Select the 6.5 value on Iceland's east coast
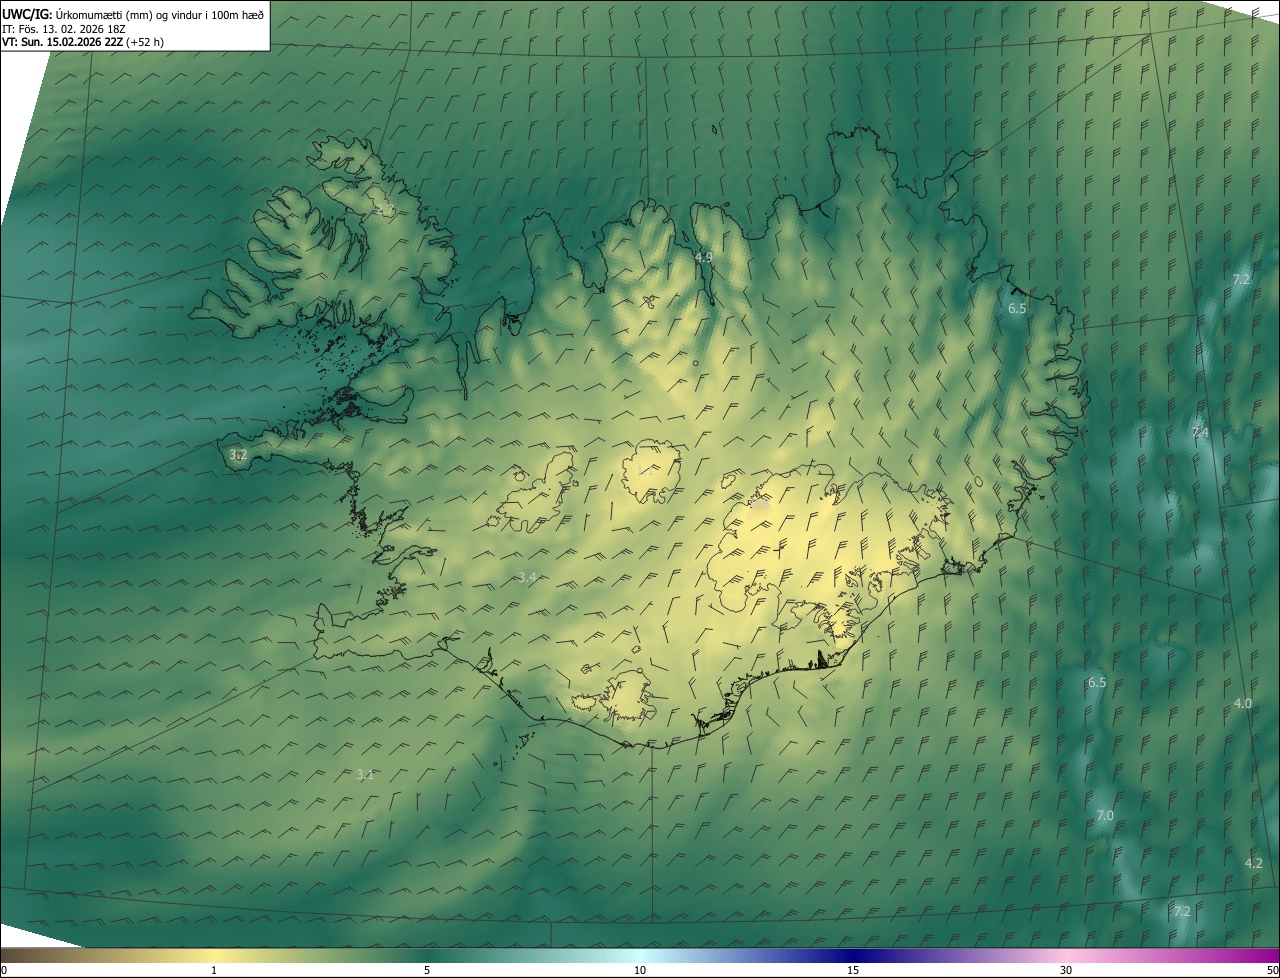The width and height of the screenshot is (1280, 978). click(x=1017, y=309)
